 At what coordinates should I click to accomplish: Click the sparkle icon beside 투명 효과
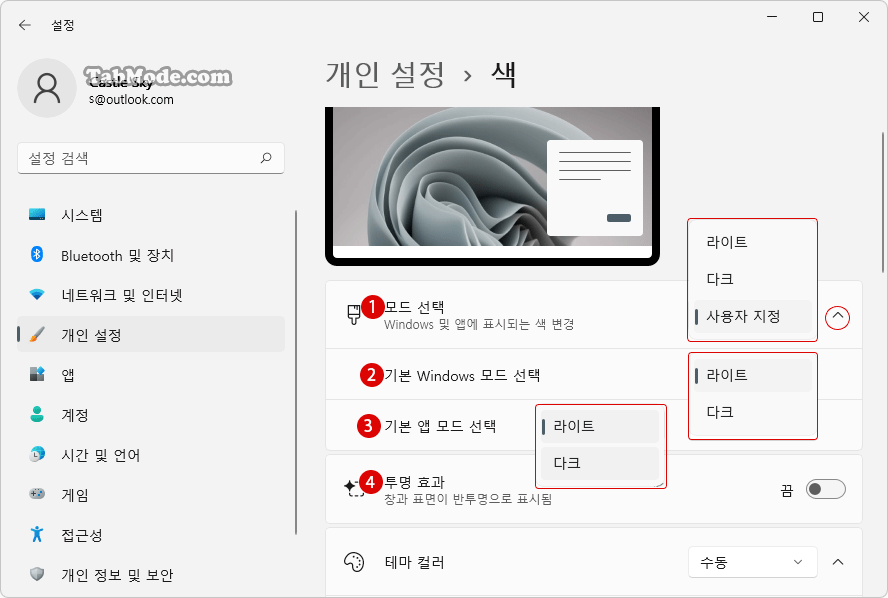click(354, 488)
